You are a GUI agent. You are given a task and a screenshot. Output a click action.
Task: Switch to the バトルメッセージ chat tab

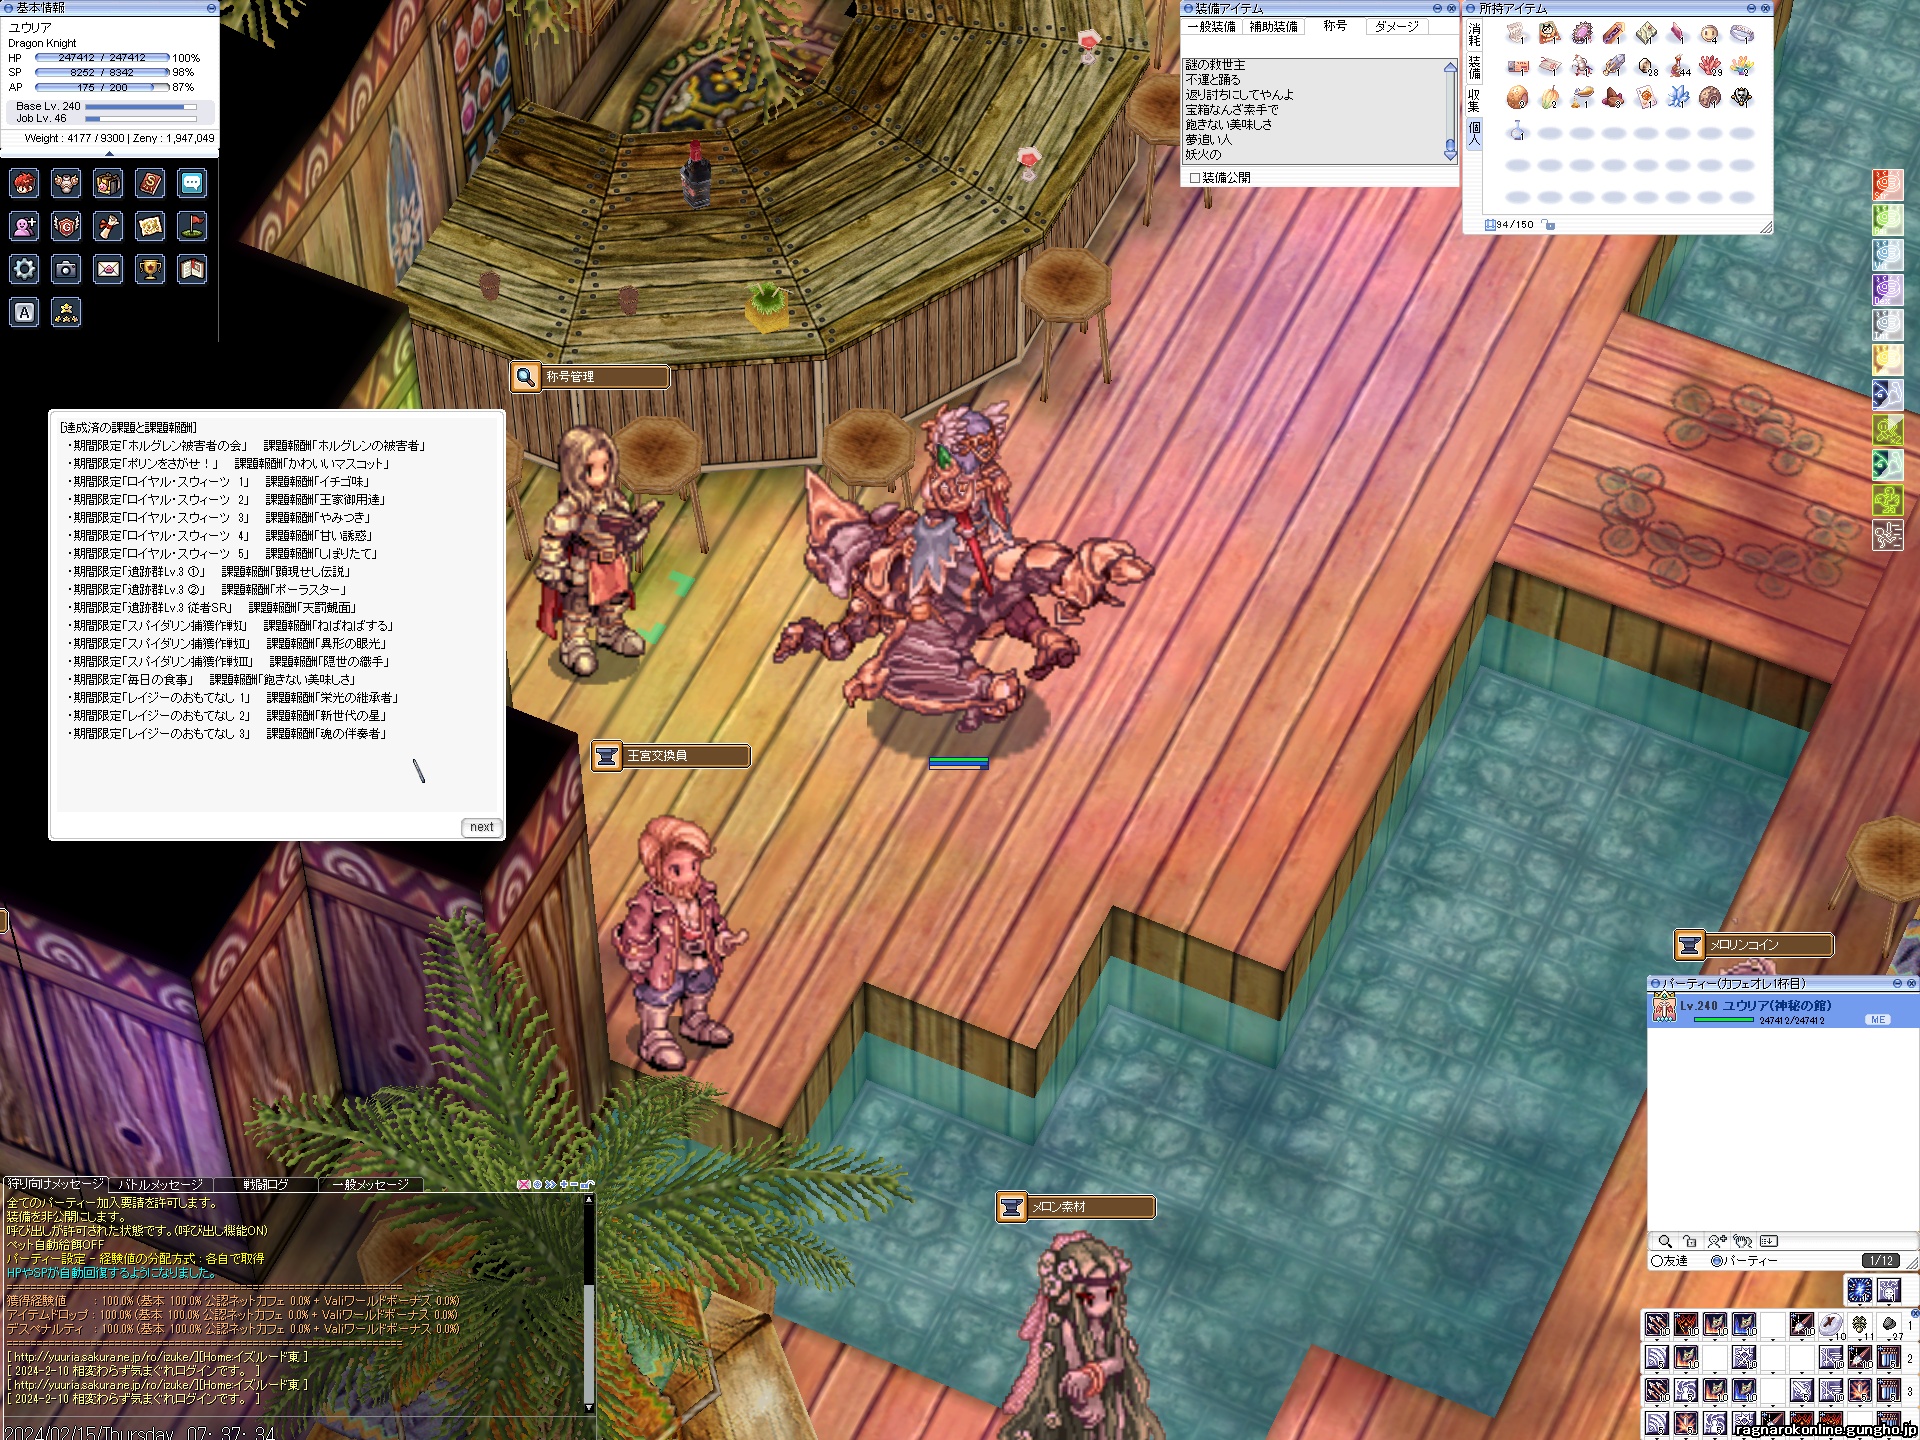[161, 1184]
